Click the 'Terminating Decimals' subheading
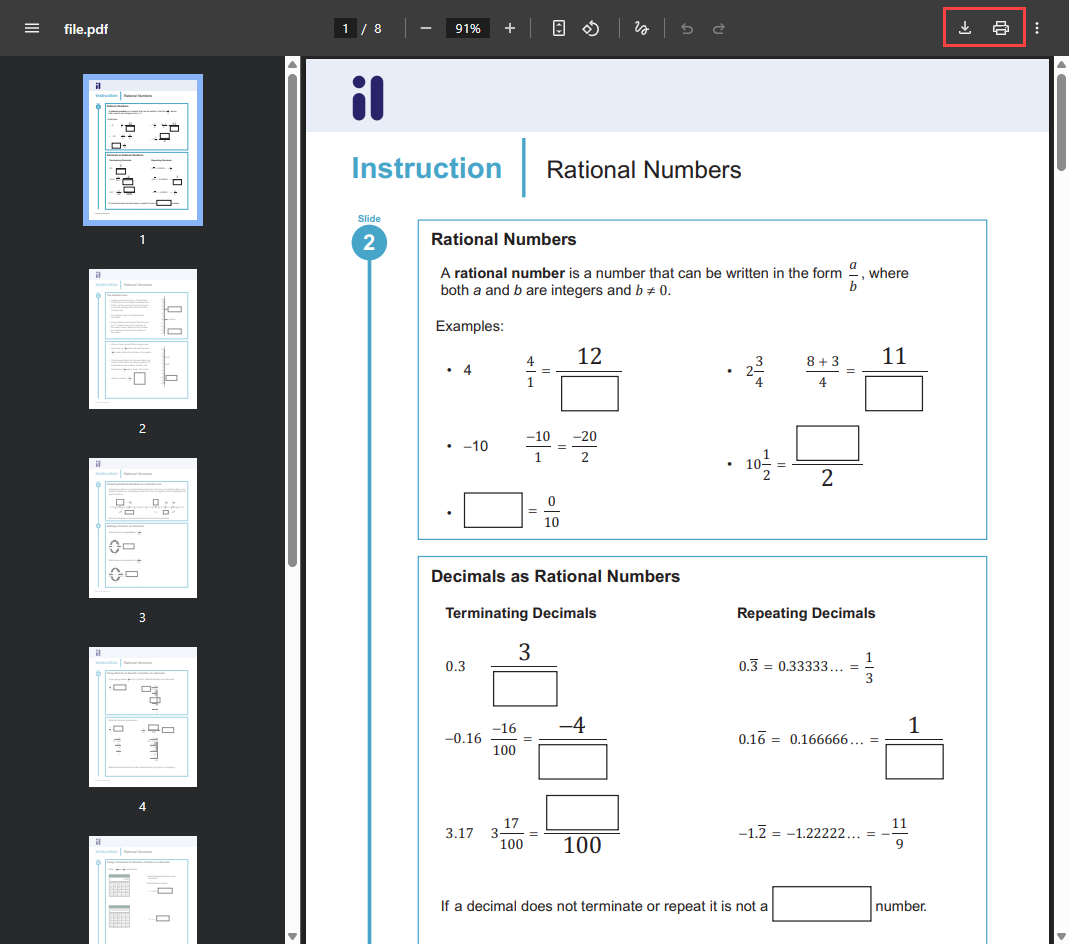1069x944 pixels. click(x=521, y=613)
